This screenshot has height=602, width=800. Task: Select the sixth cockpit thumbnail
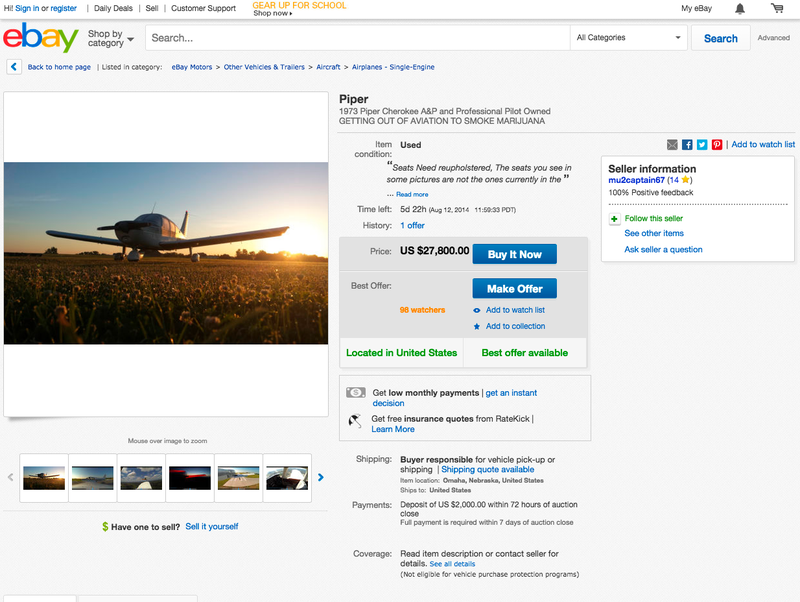coord(287,478)
